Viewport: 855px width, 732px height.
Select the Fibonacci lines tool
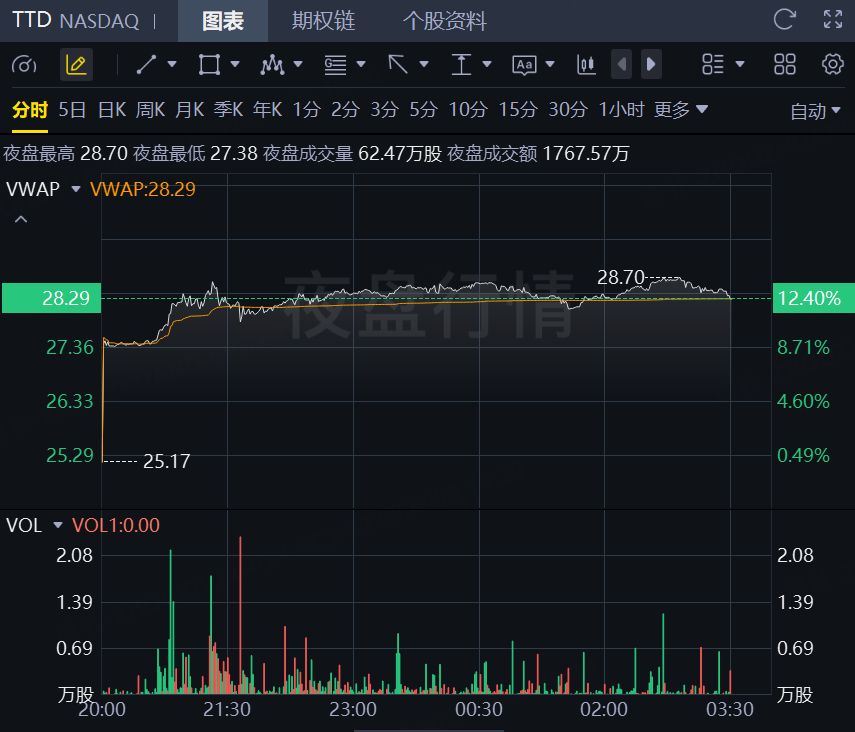(335, 64)
